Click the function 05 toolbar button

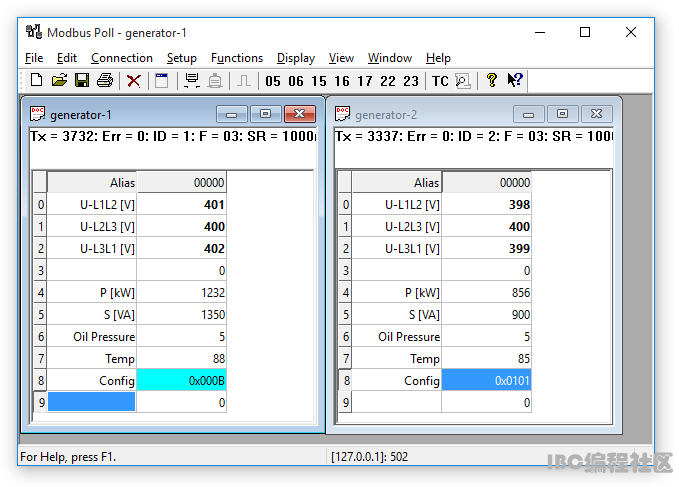tap(273, 82)
